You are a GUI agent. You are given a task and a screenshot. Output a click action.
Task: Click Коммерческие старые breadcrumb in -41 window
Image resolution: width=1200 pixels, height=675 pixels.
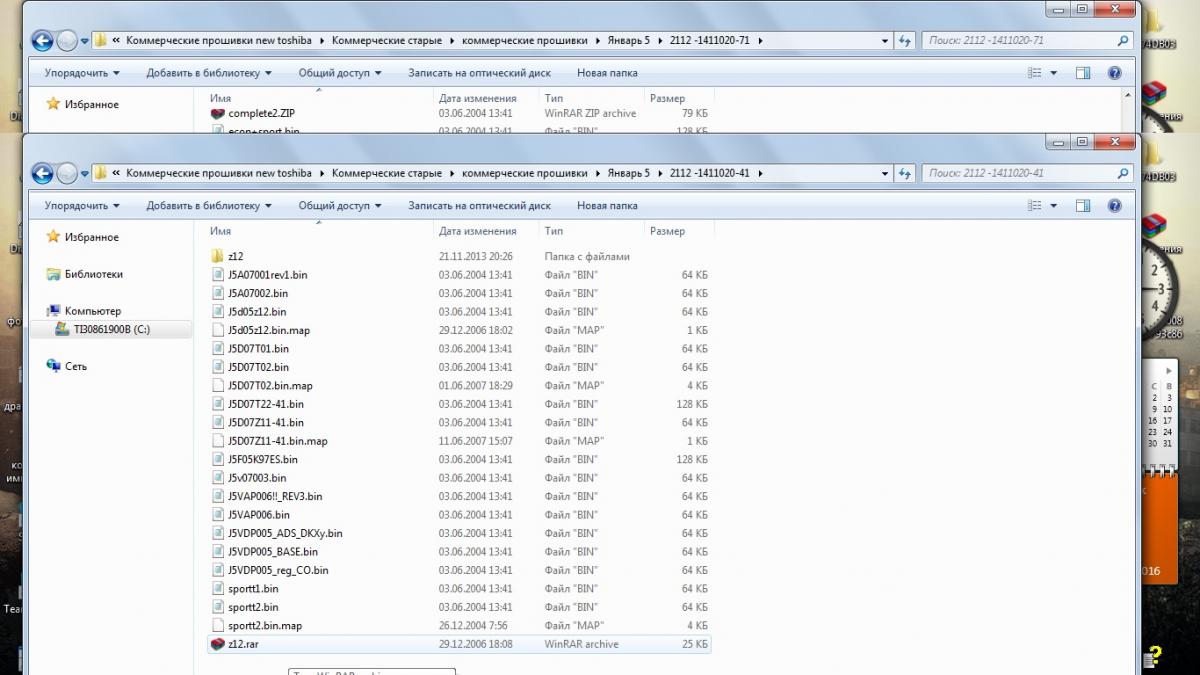(386, 173)
